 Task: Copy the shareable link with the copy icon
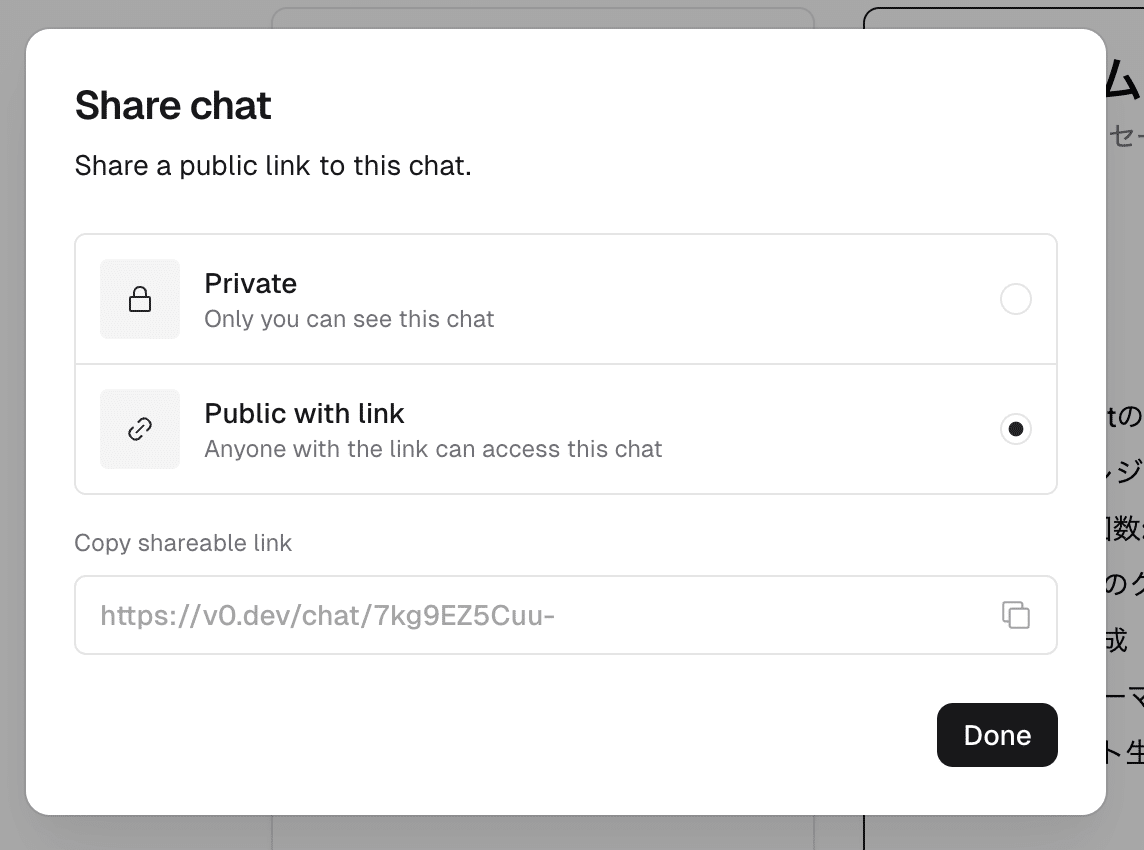[x=1016, y=615]
